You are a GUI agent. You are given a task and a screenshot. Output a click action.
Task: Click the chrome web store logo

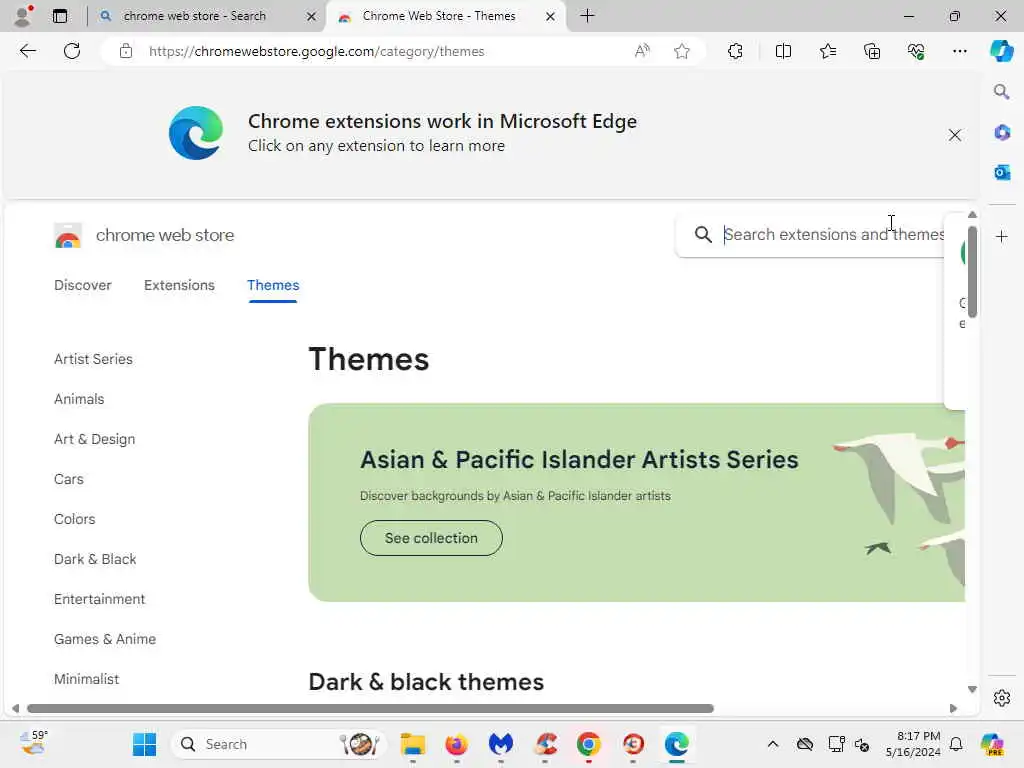(x=68, y=236)
